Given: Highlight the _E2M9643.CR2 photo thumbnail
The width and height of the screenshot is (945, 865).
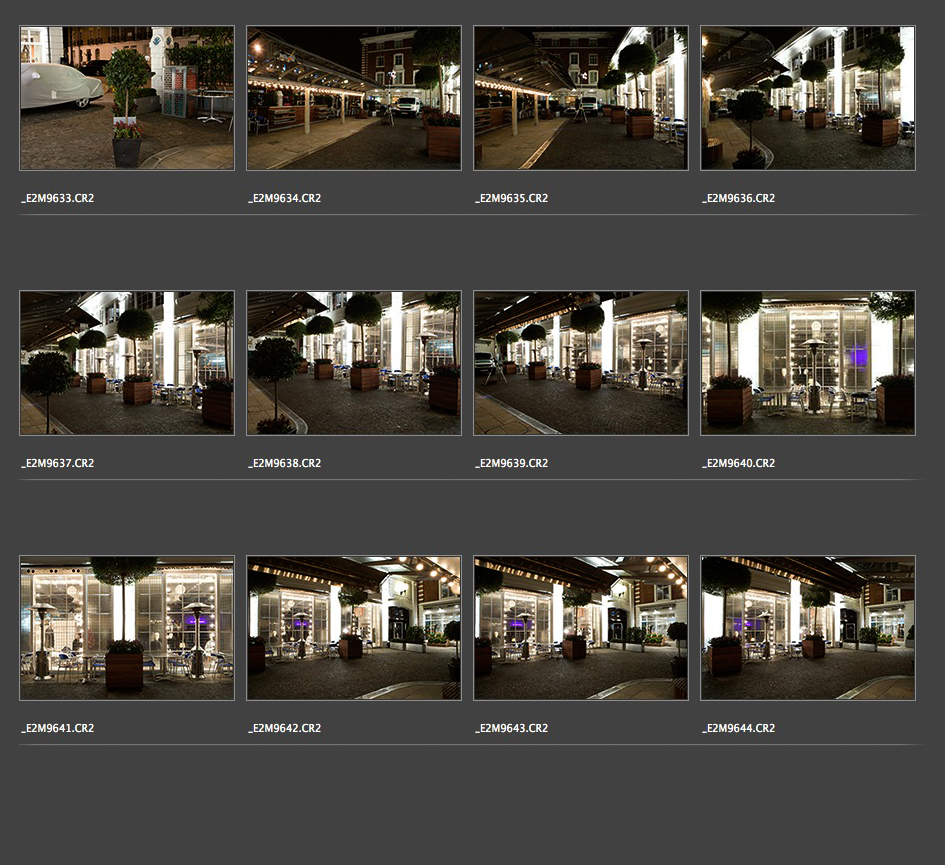Looking at the screenshot, I should (x=581, y=628).
